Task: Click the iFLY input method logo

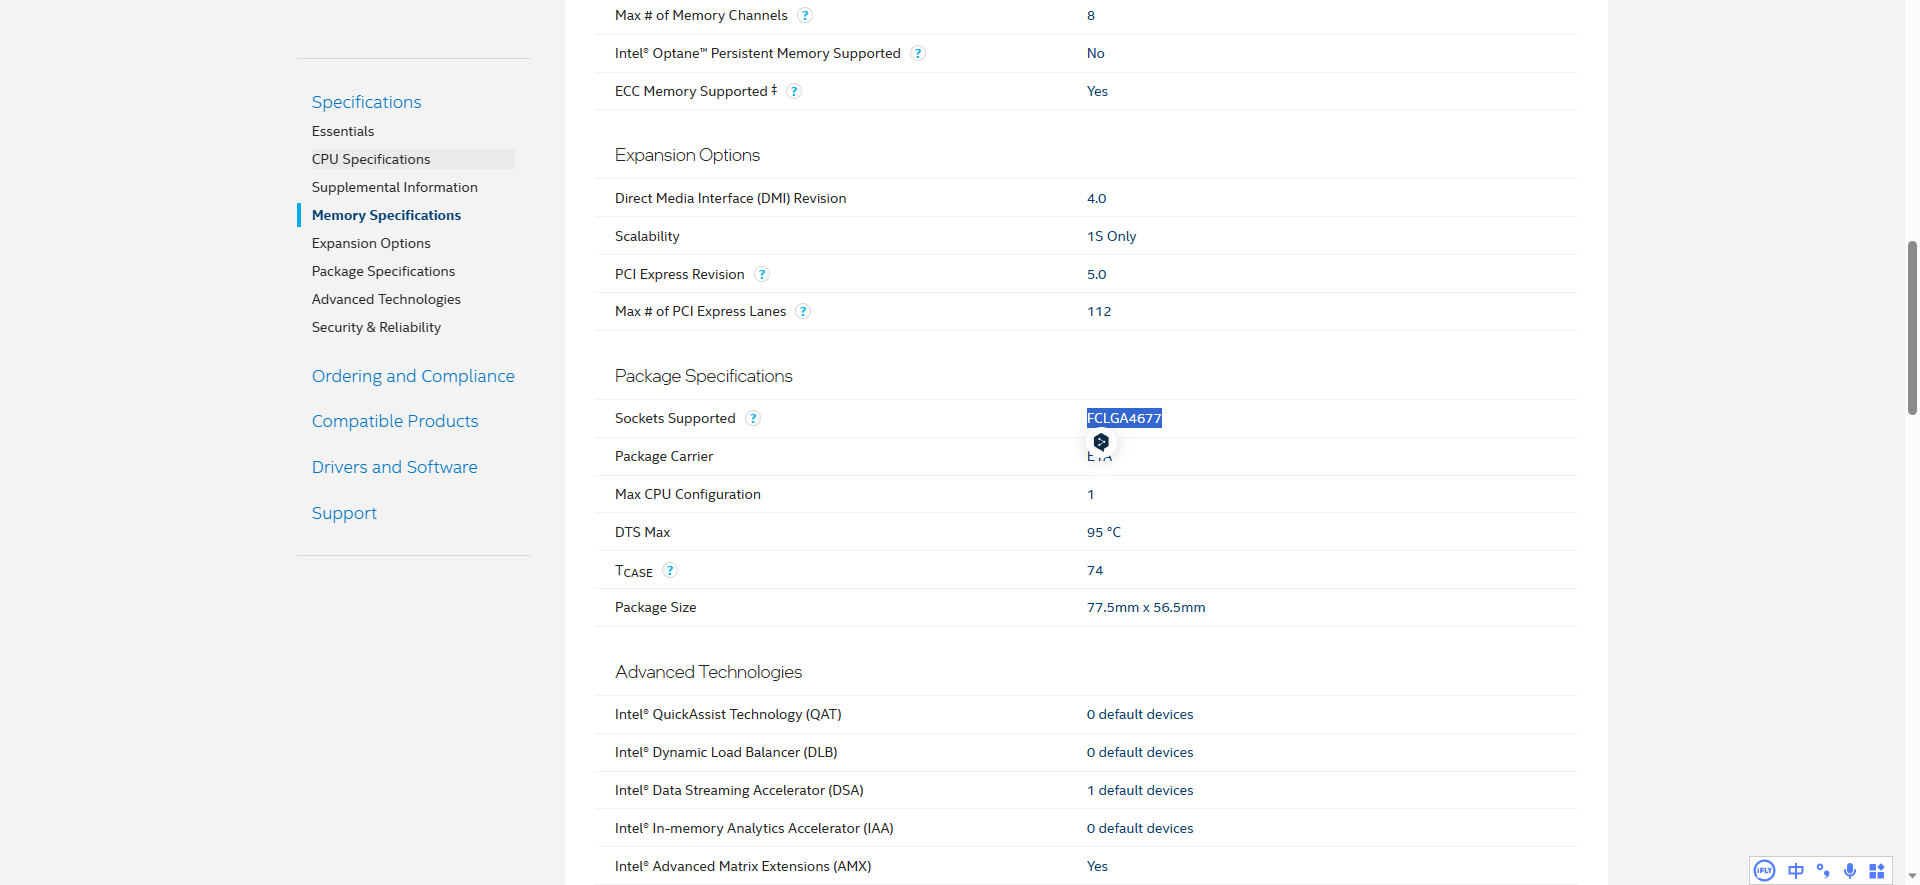Action: click(x=1765, y=871)
